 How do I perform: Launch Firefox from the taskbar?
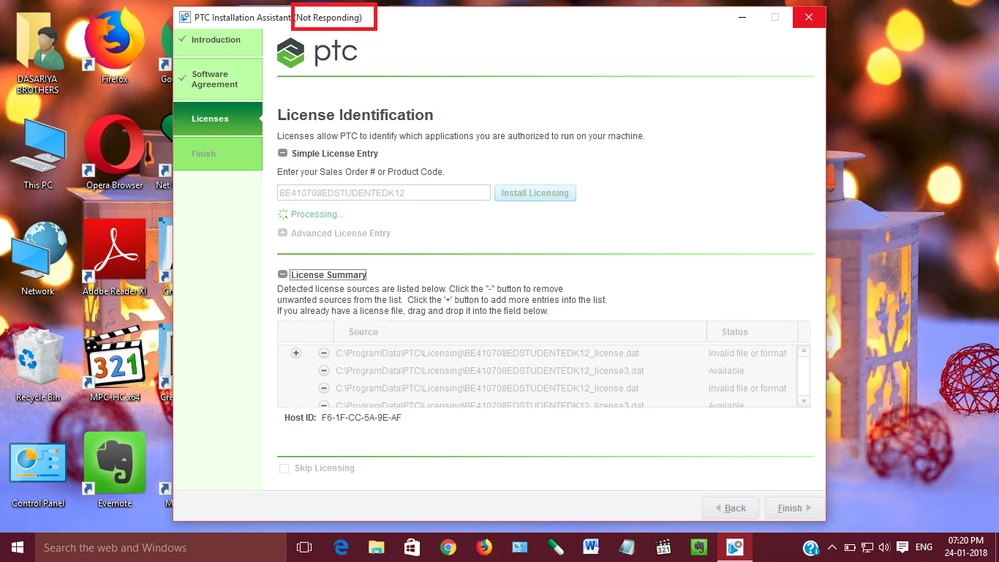pos(484,547)
